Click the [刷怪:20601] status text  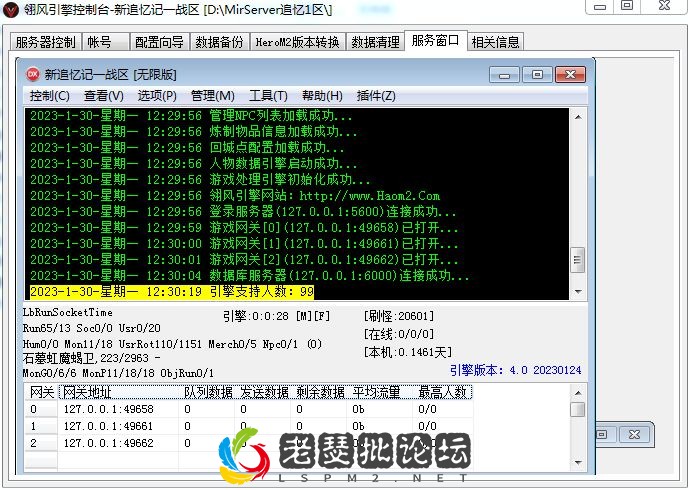399,316
